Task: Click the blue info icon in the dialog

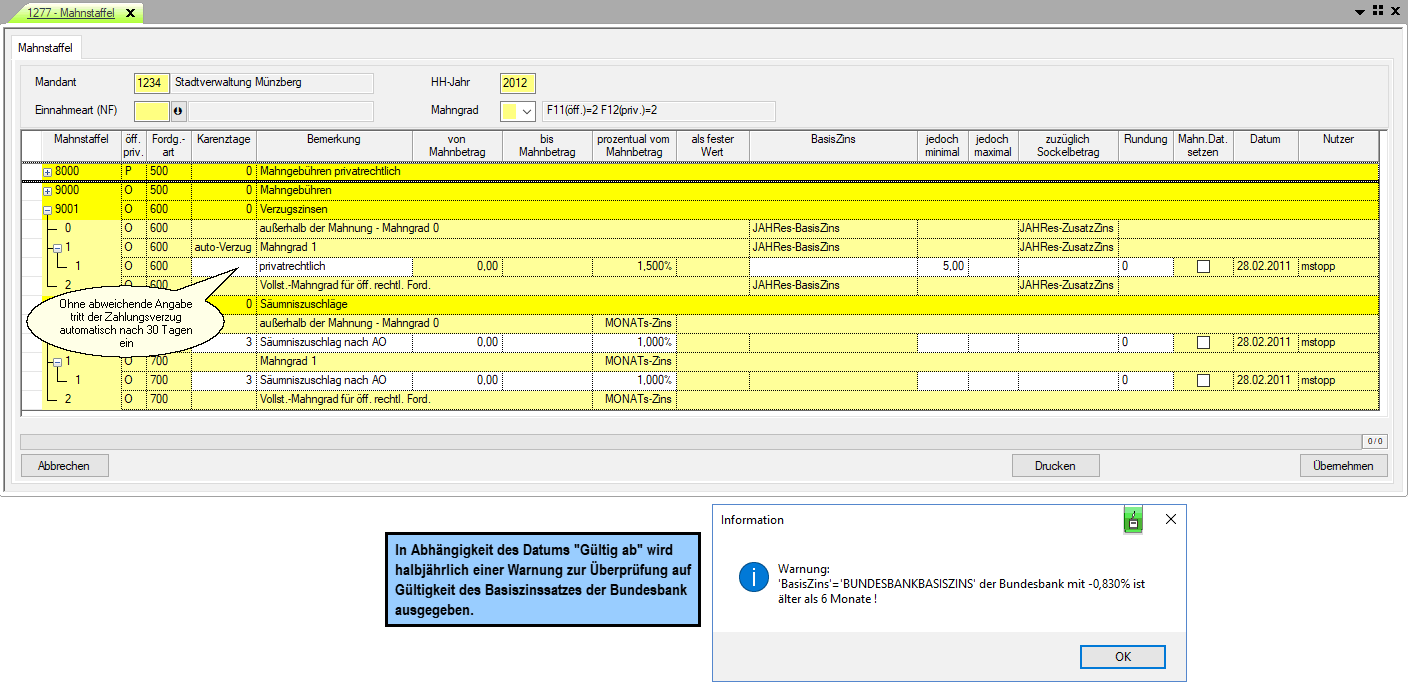Action: coord(752,577)
